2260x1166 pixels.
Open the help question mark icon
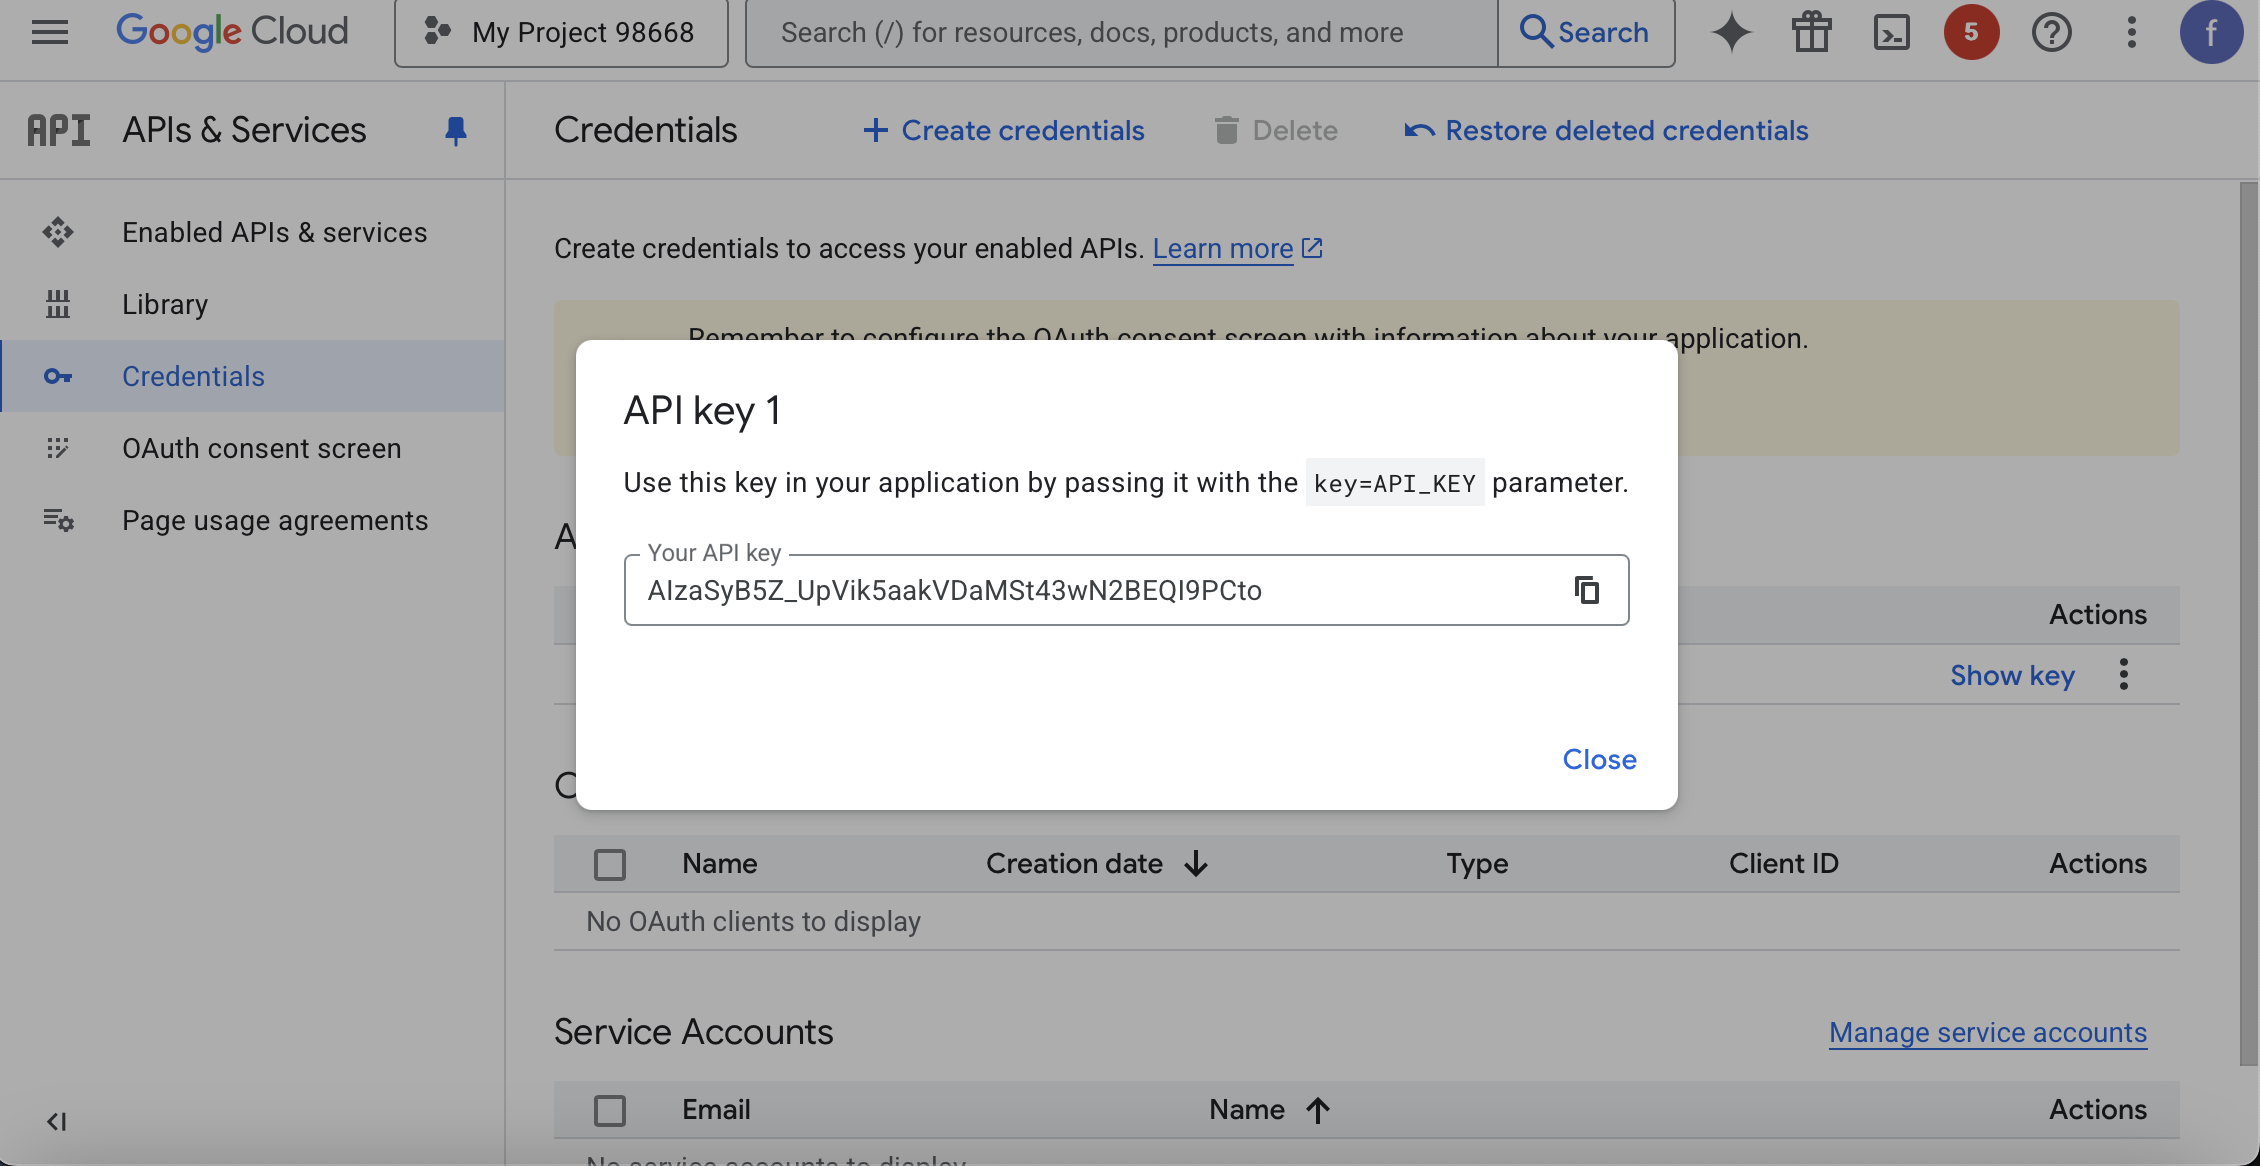point(2051,32)
